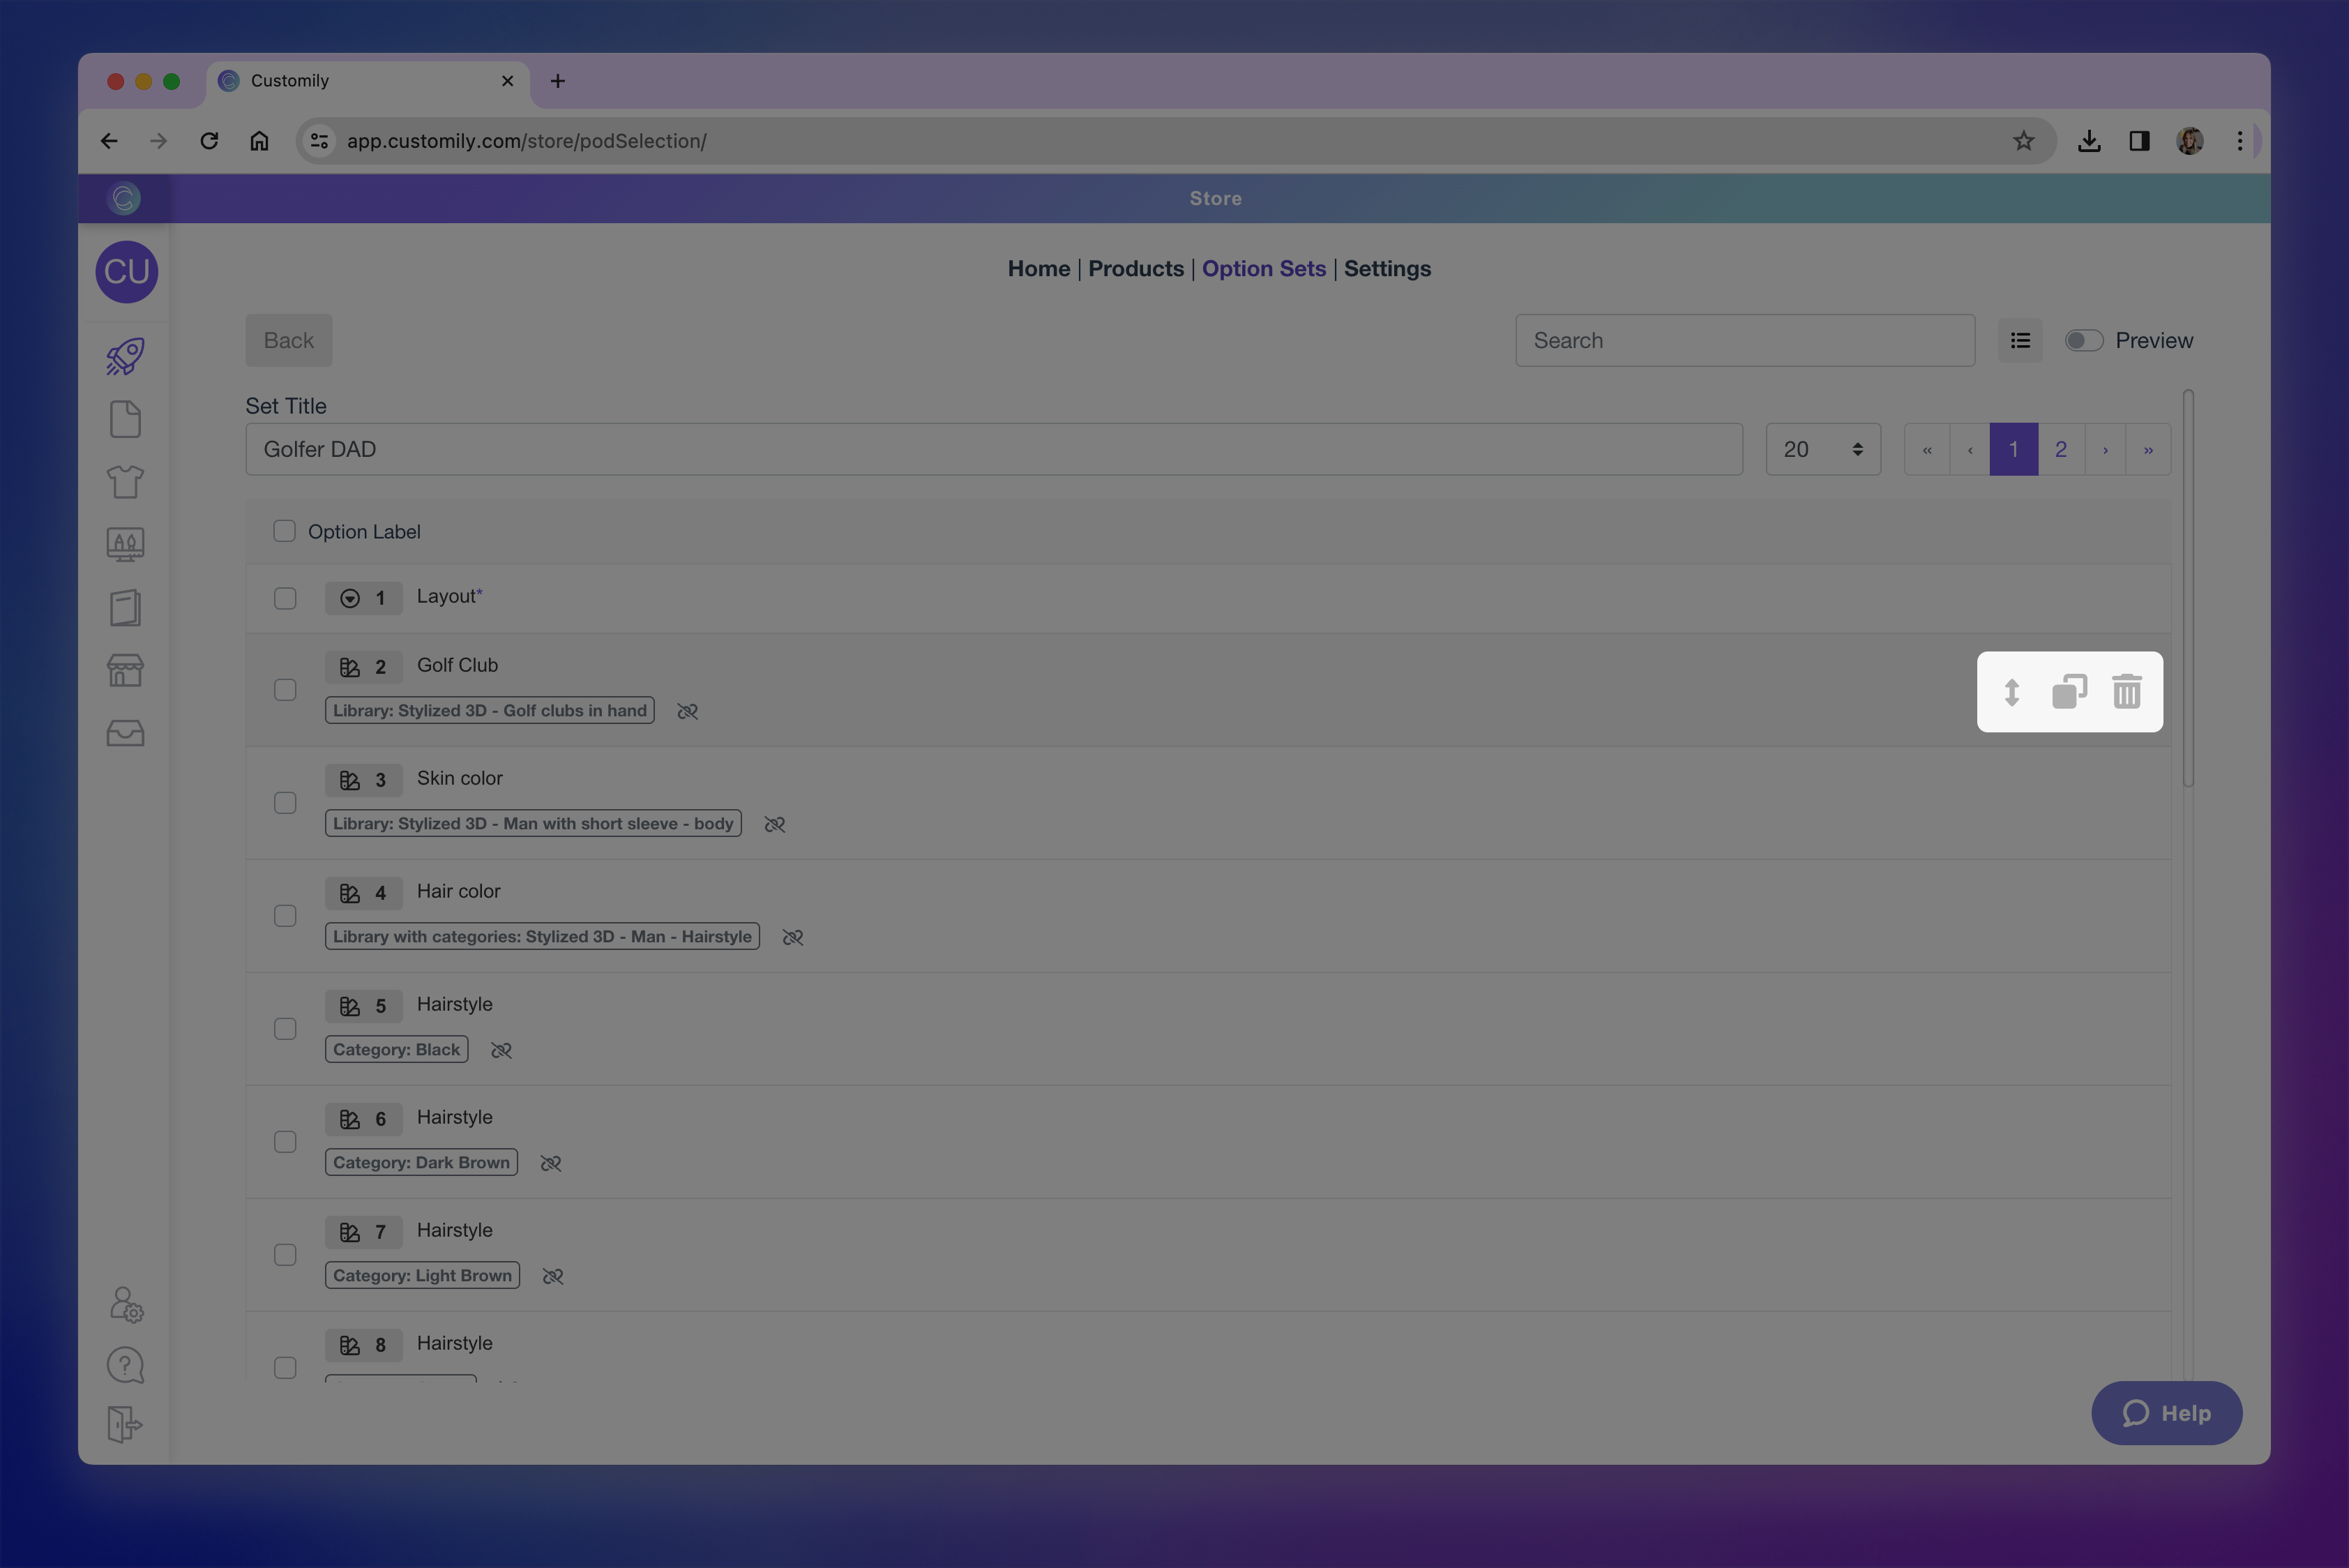2349x1568 pixels.
Task: Click the Back button
Action: click(288, 341)
